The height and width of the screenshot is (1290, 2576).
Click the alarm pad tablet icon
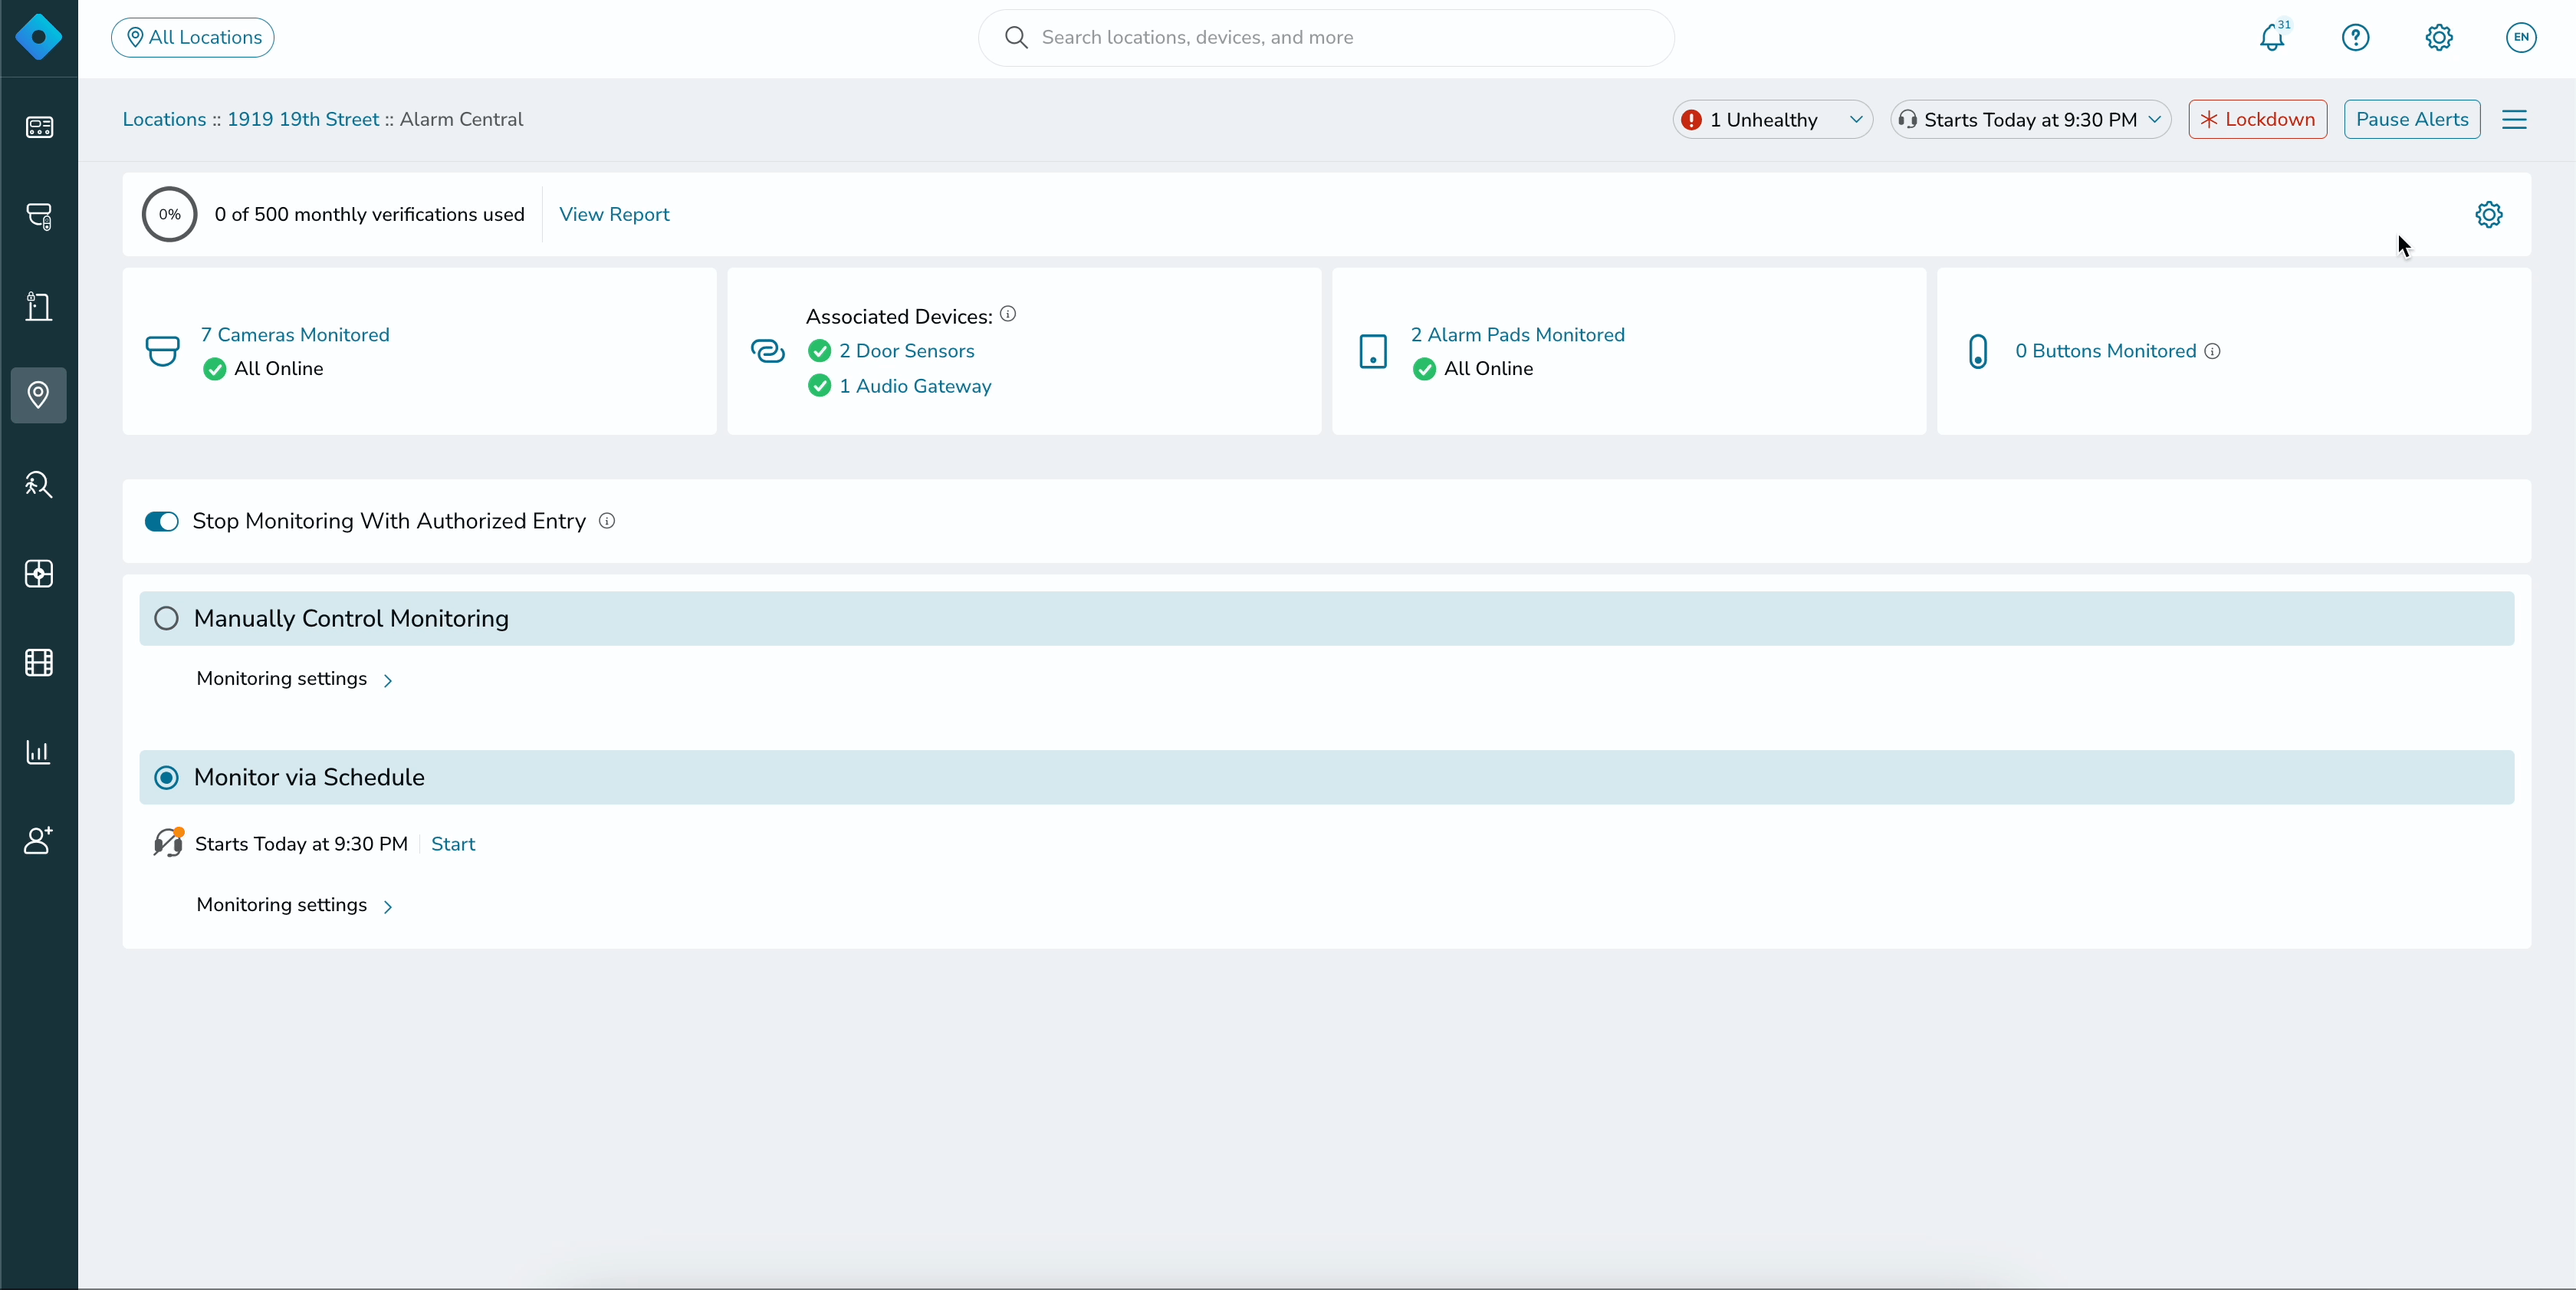coord(1373,351)
